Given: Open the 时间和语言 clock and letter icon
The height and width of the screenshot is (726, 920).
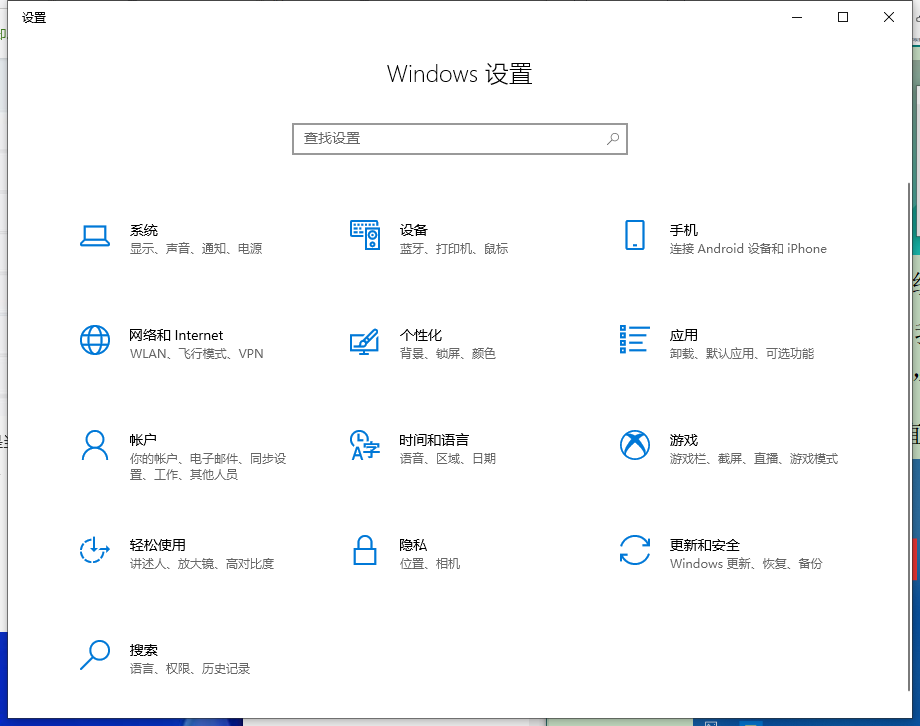Looking at the screenshot, I should pyautogui.click(x=365, y=445).
